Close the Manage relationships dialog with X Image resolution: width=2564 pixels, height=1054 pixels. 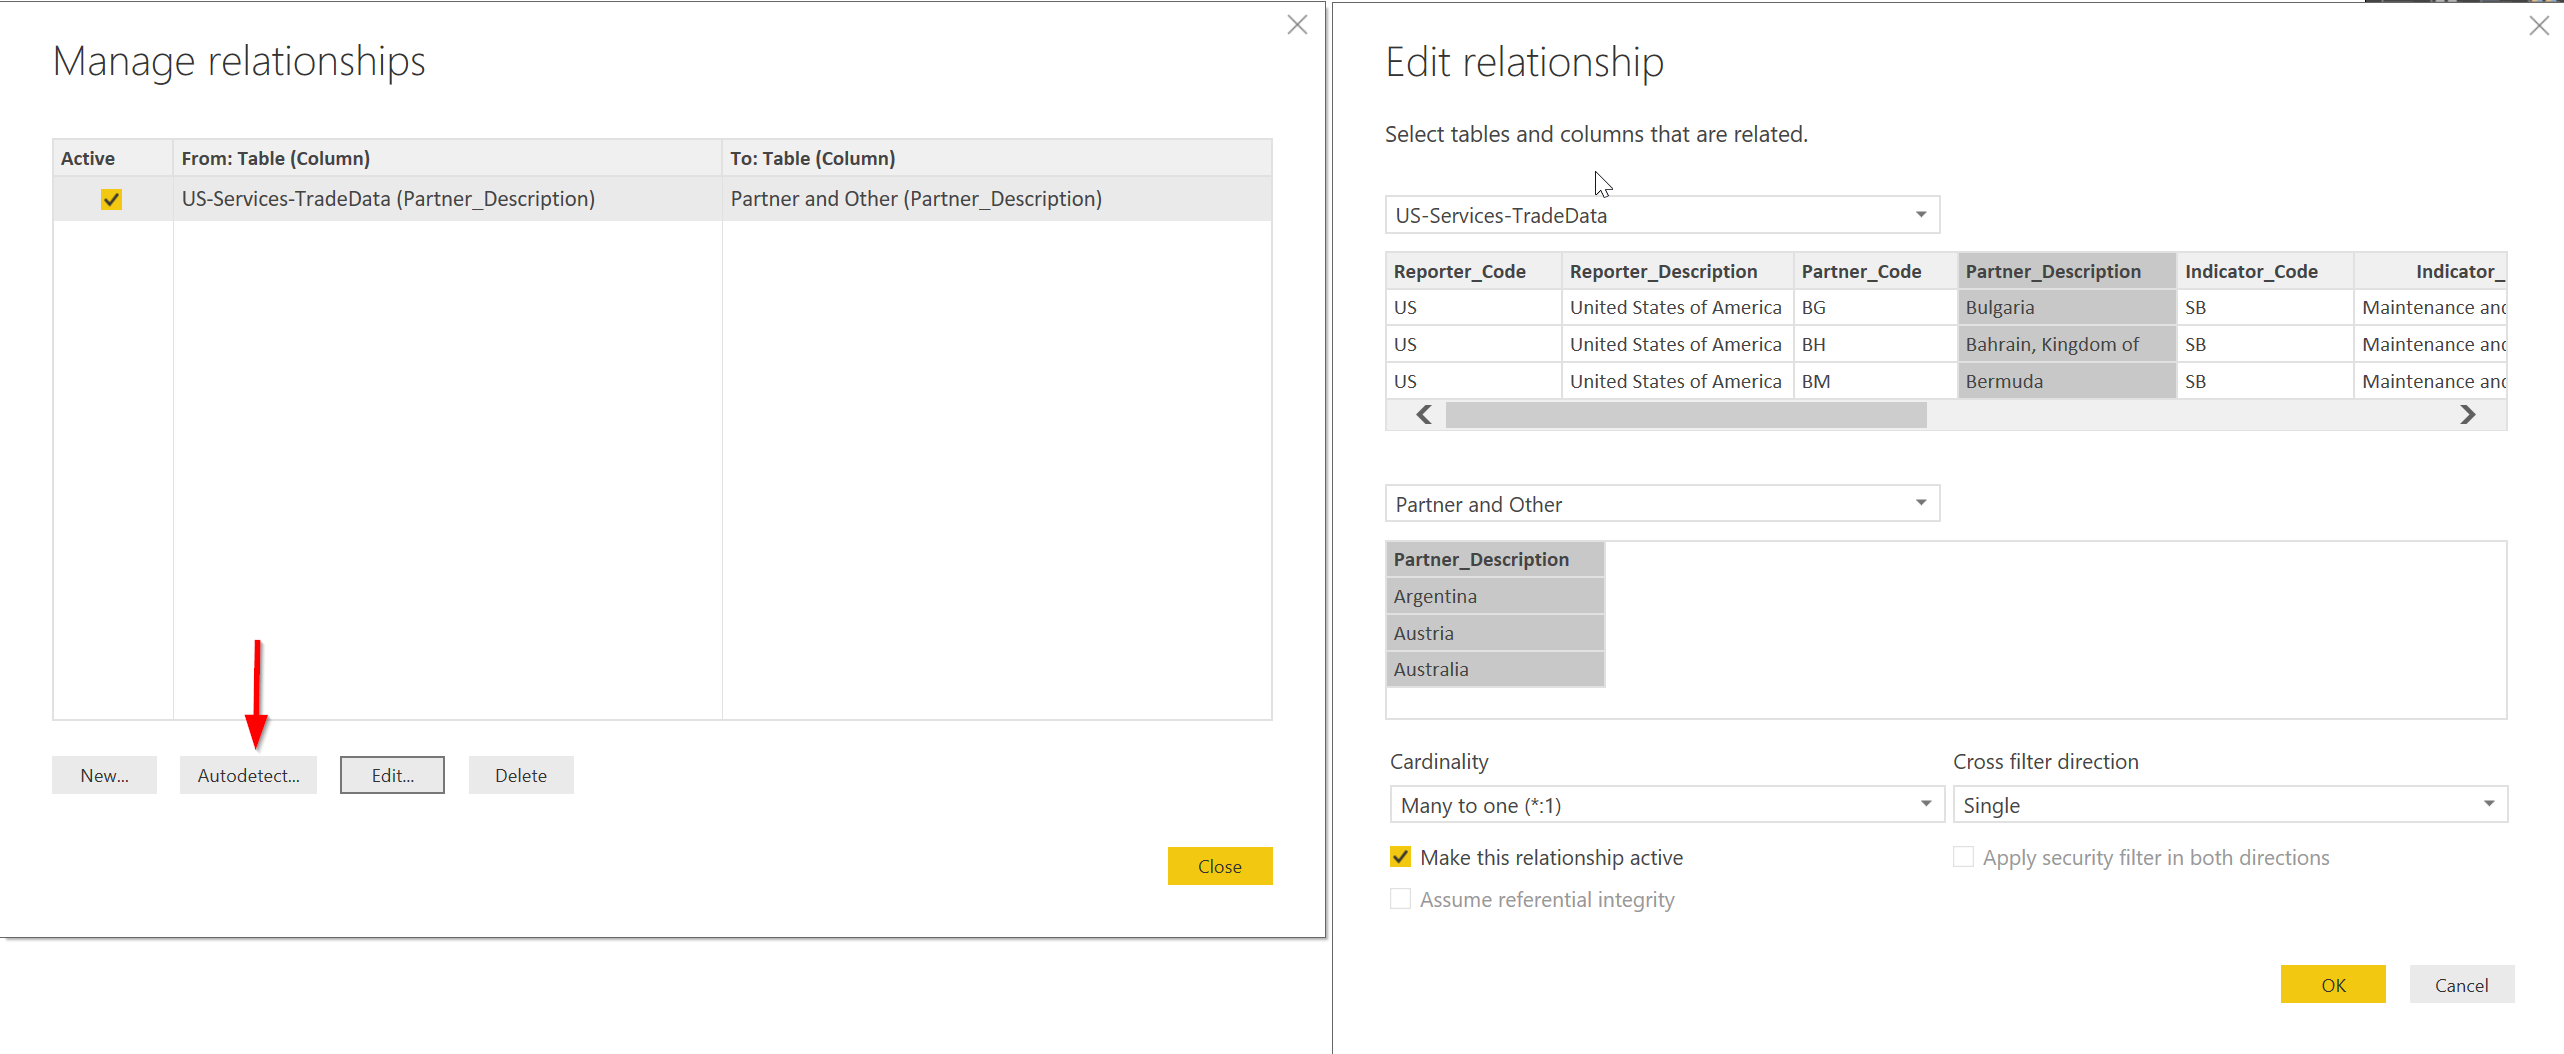(1297, 25)
